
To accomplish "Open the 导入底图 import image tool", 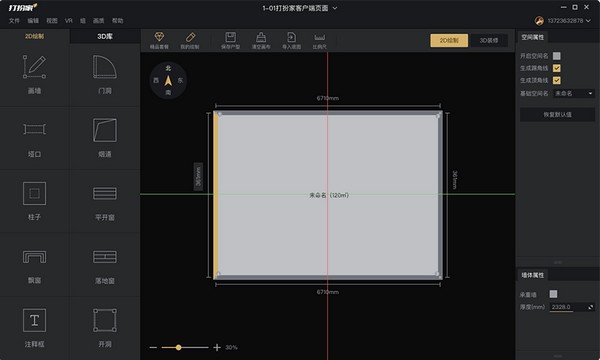I will click(x=292, y=41).
